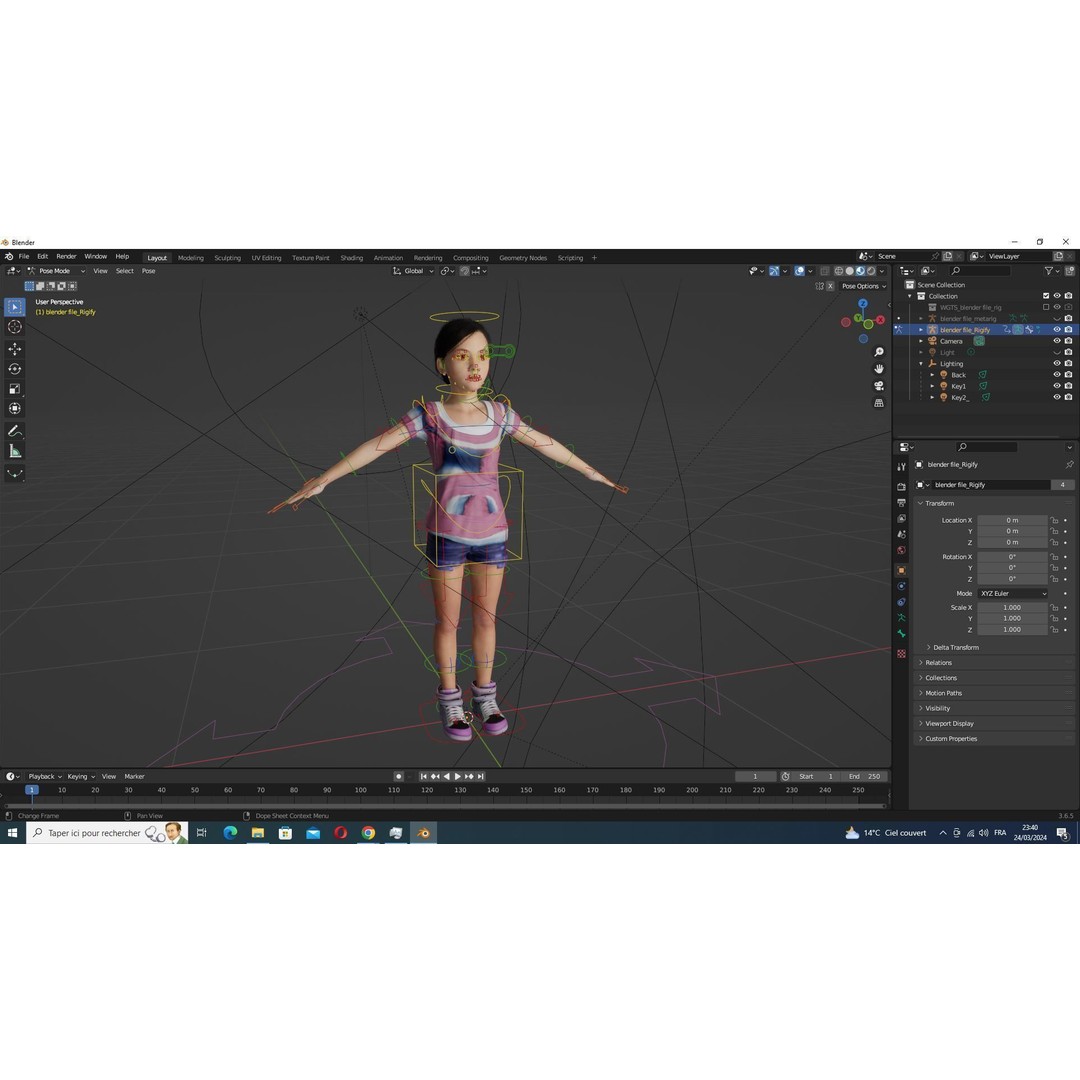Open World properties tab

point(901,550)
